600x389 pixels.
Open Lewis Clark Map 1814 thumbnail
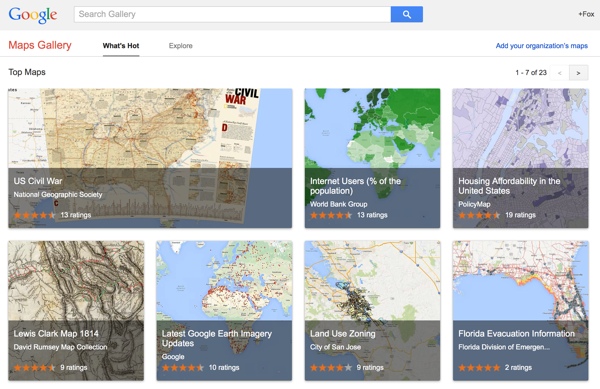point(76,311)
